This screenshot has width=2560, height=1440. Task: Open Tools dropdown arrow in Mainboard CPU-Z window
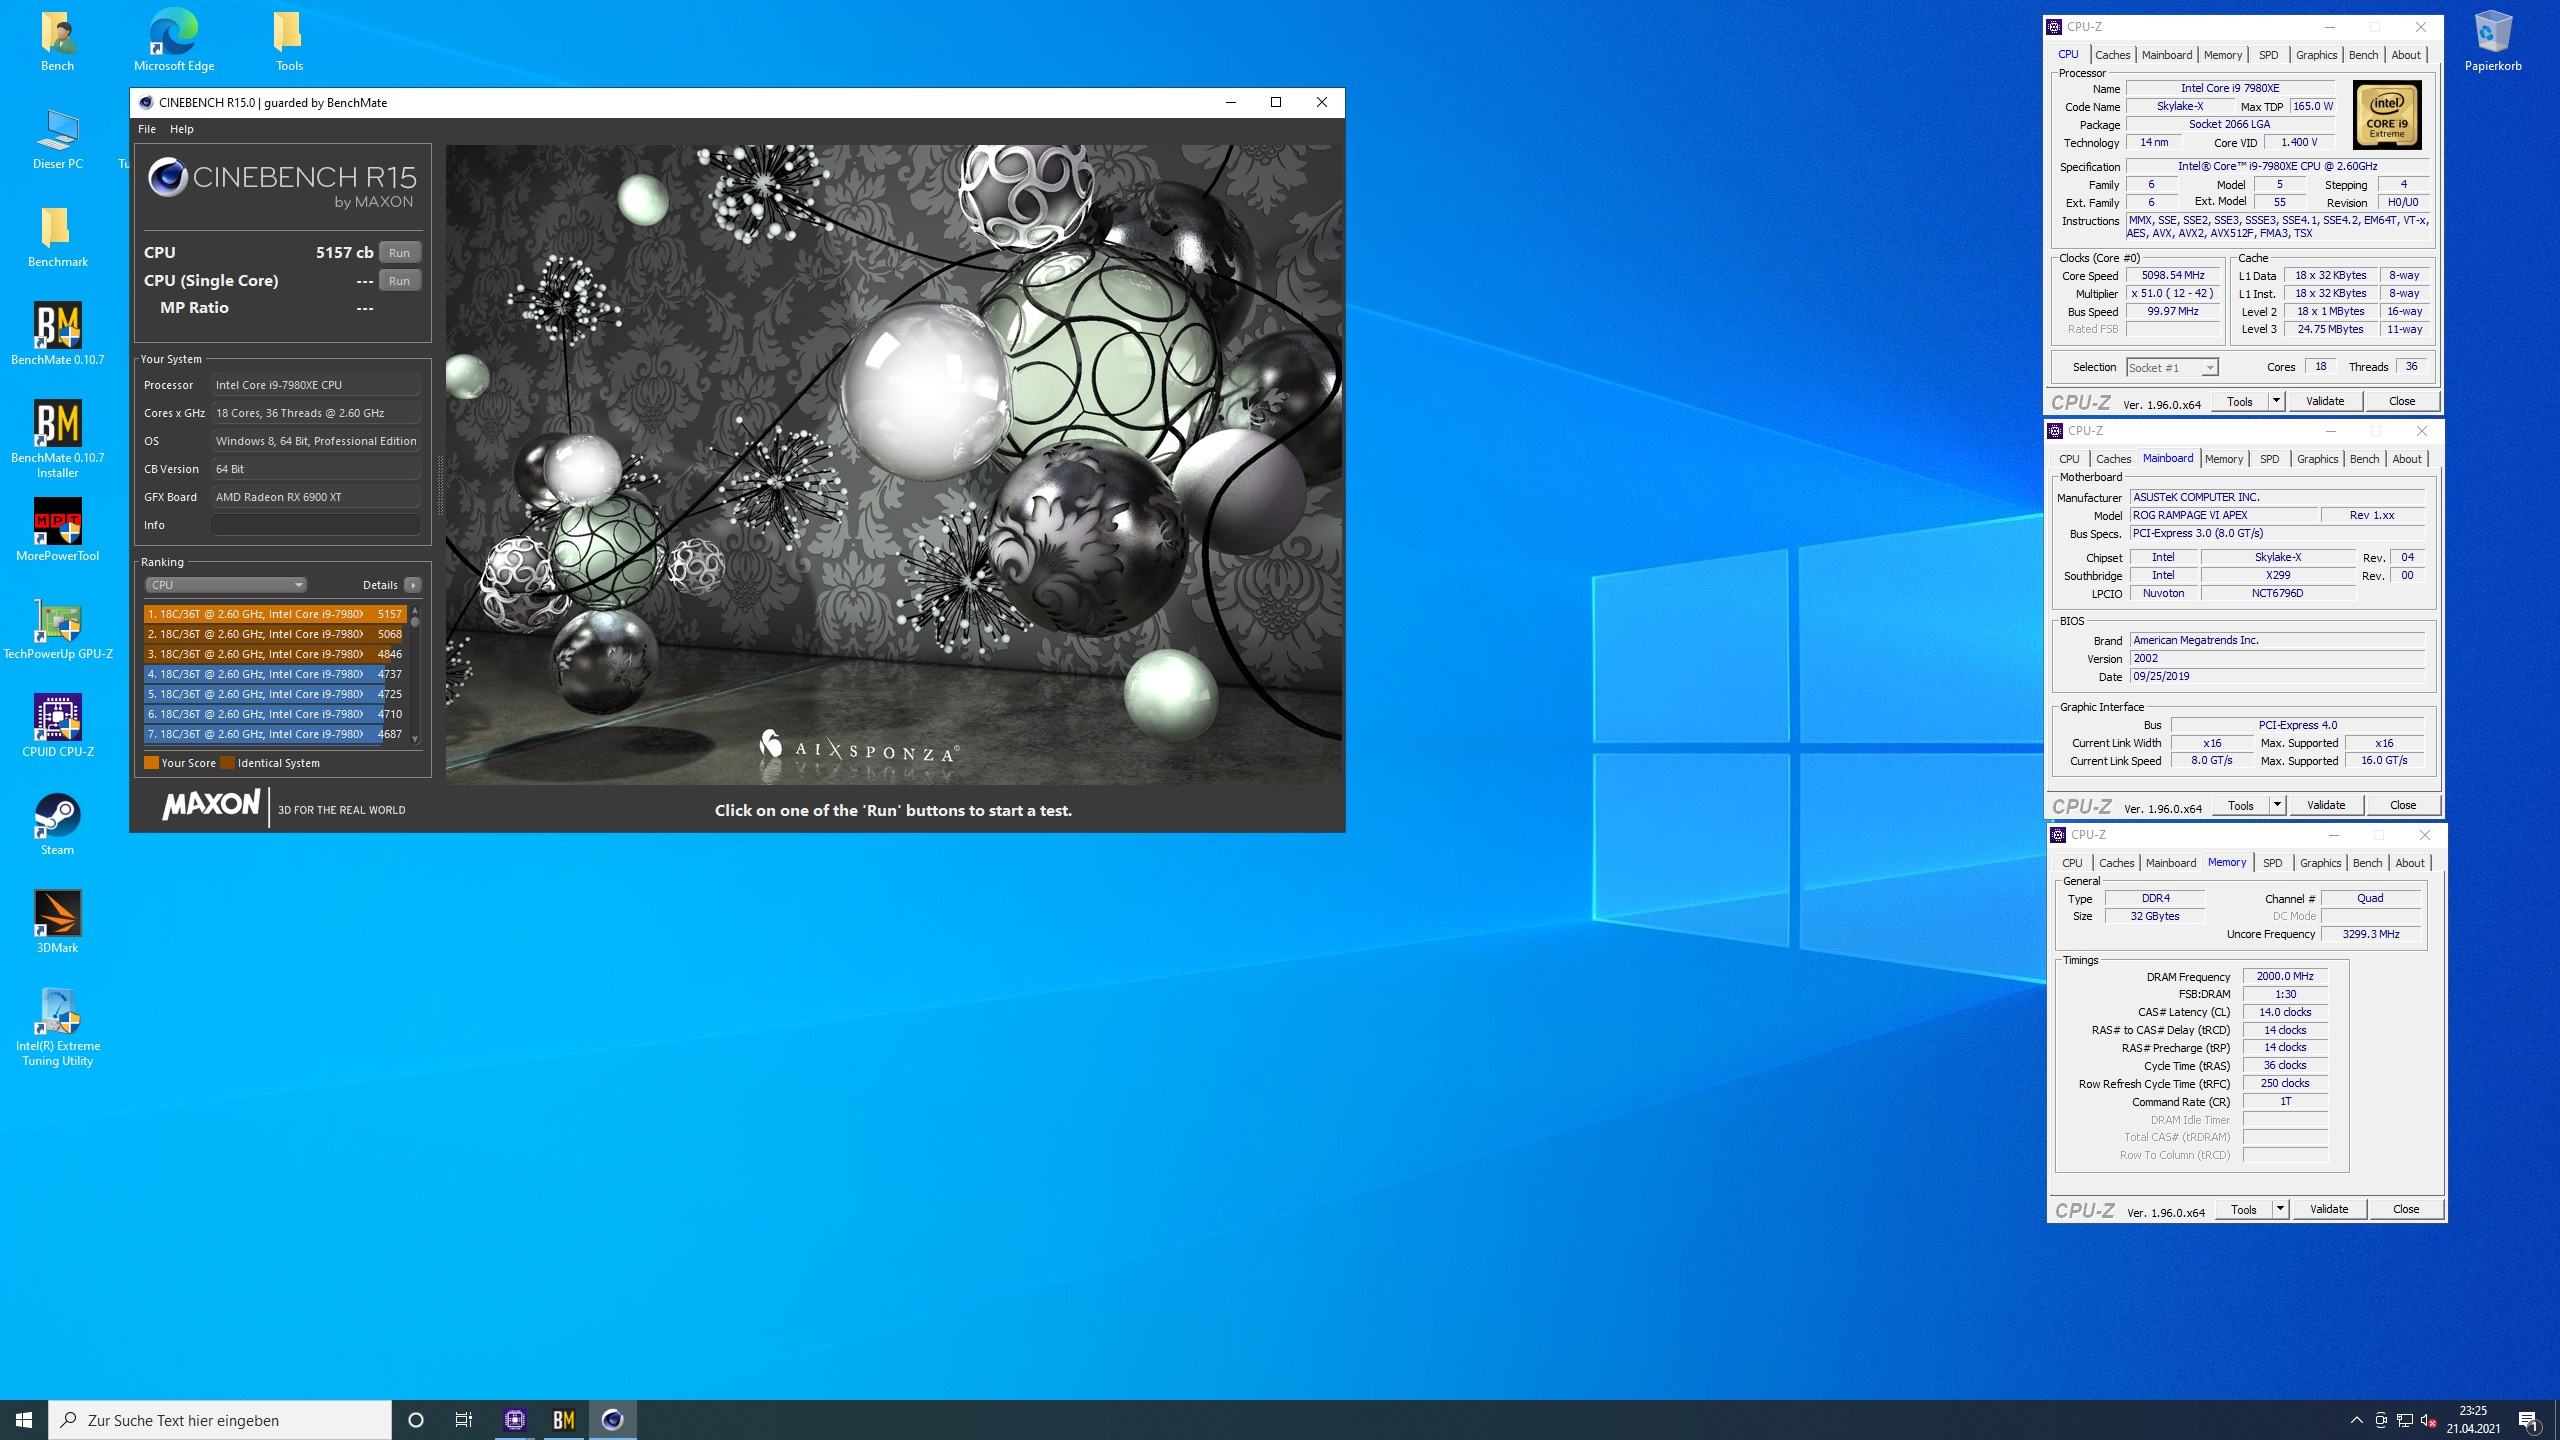(2277, 805)
